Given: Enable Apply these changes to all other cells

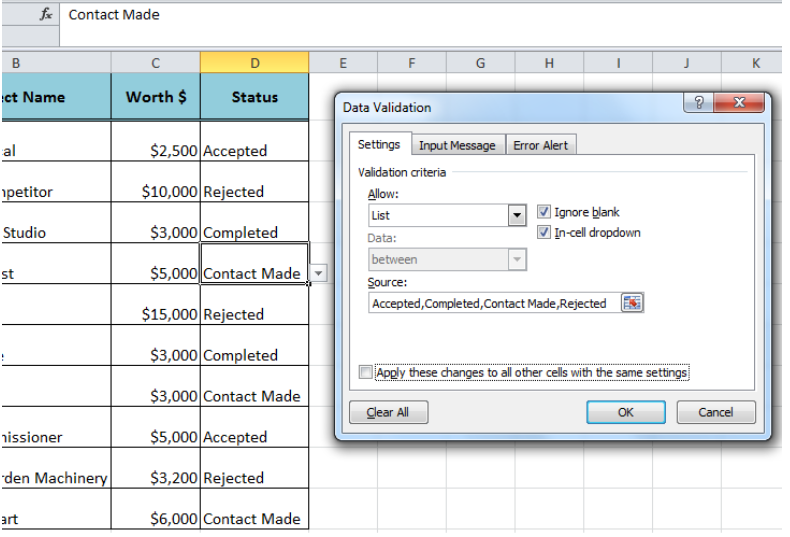Looking at the screenshot, I should point(366,372).
